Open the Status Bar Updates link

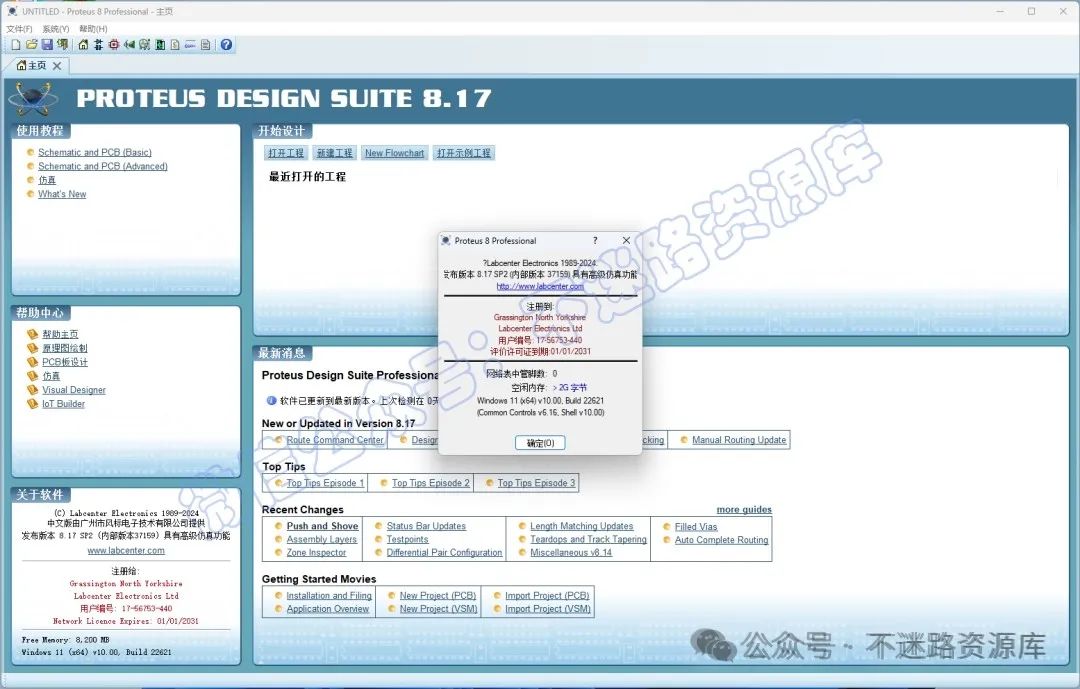pos(426,526)
